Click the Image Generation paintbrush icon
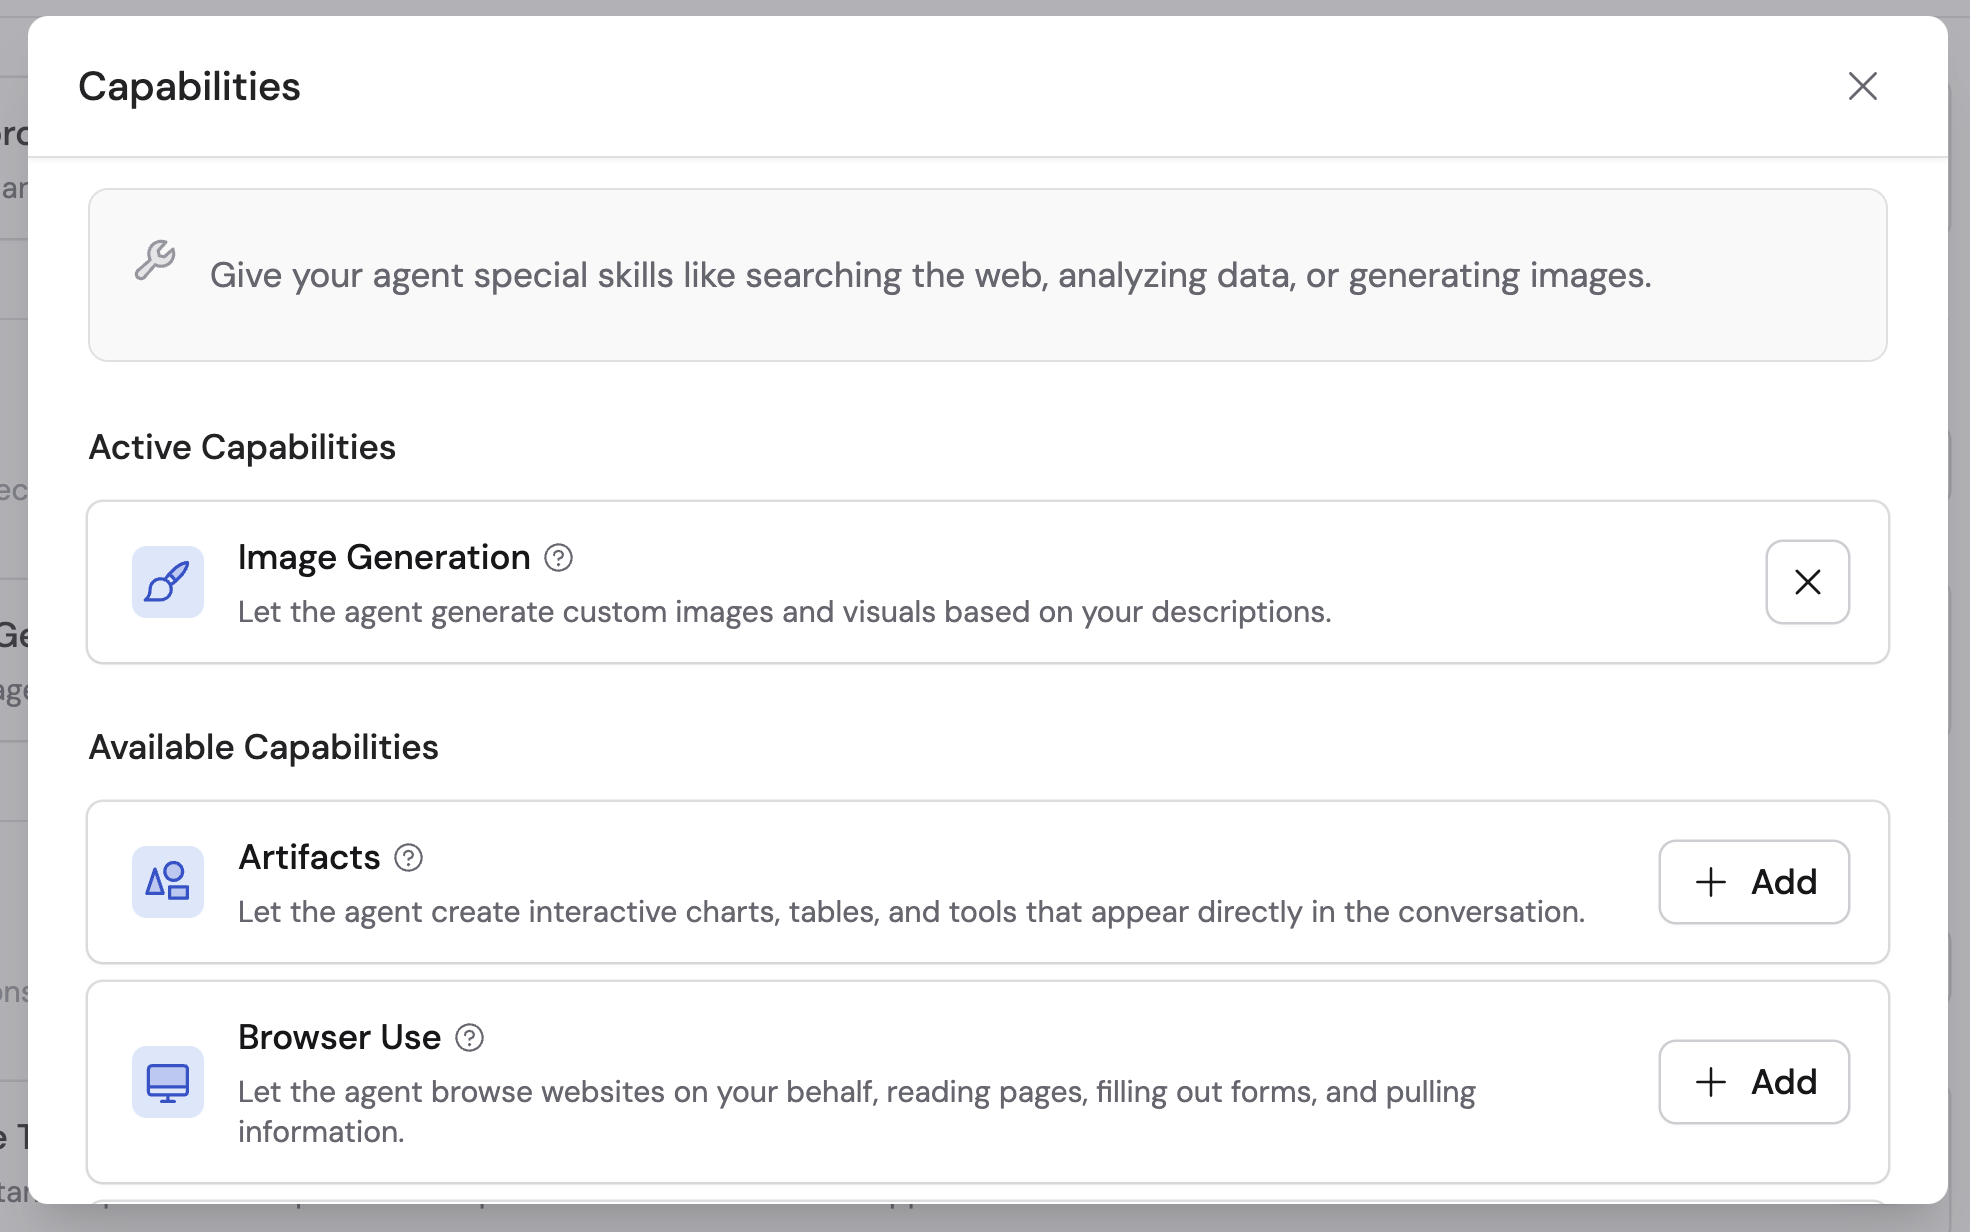Viewport: 1970px width, 1232px height. [168, 582]
